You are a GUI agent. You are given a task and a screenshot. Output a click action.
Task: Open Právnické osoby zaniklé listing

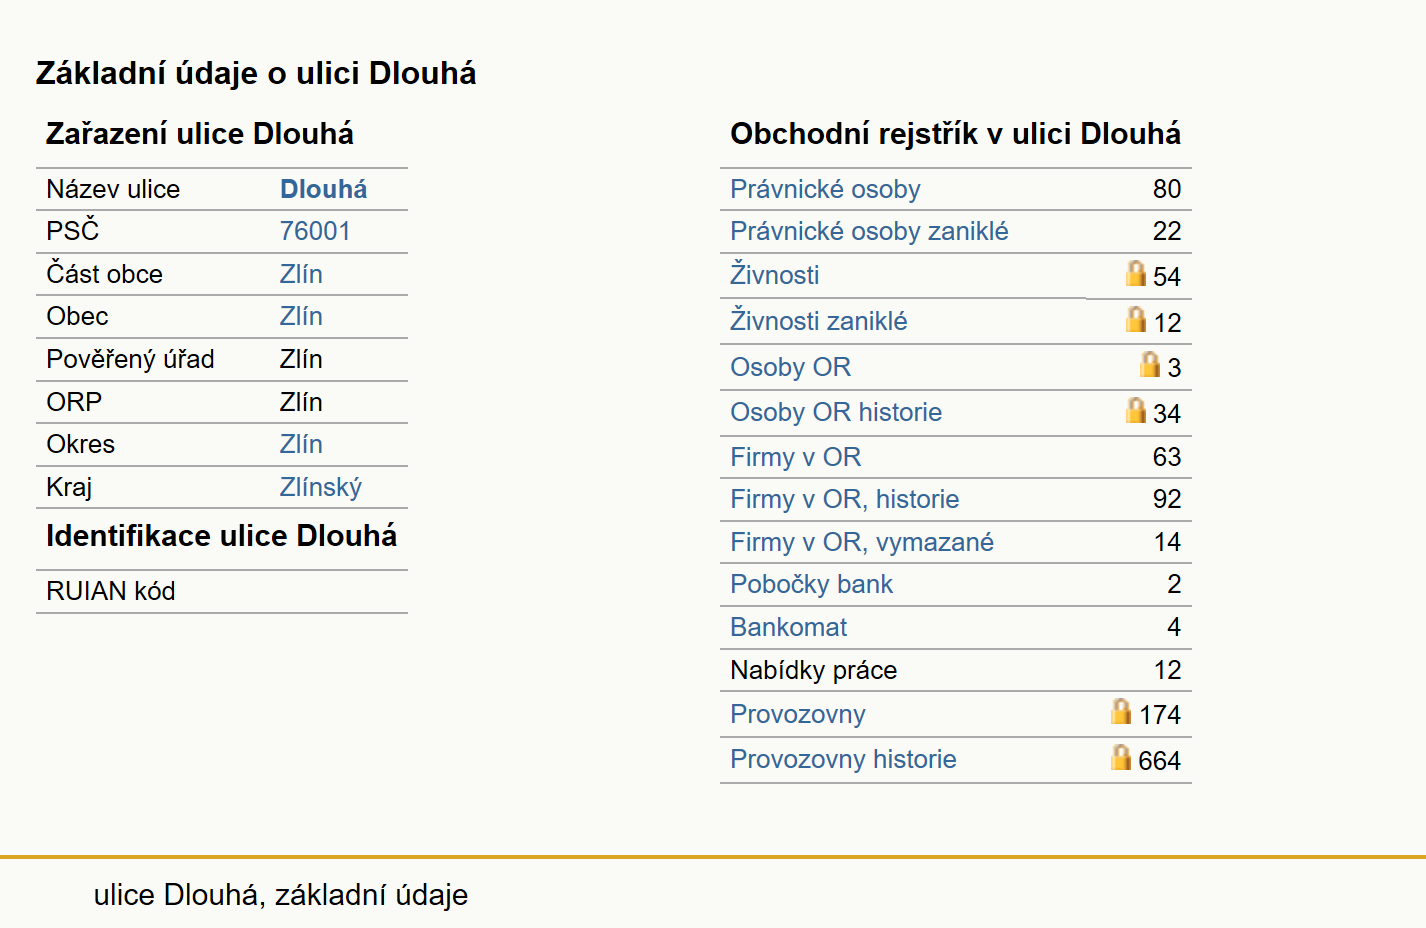[869, 231]
